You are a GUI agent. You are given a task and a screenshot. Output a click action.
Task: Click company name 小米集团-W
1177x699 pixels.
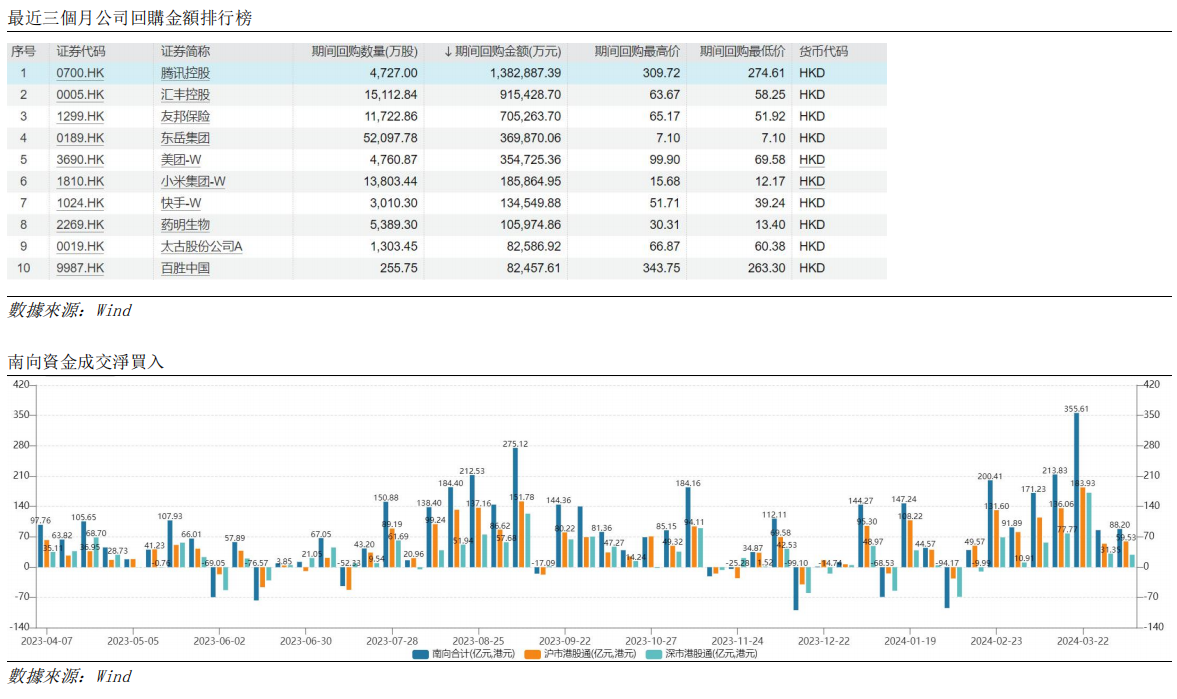[193, 182]
